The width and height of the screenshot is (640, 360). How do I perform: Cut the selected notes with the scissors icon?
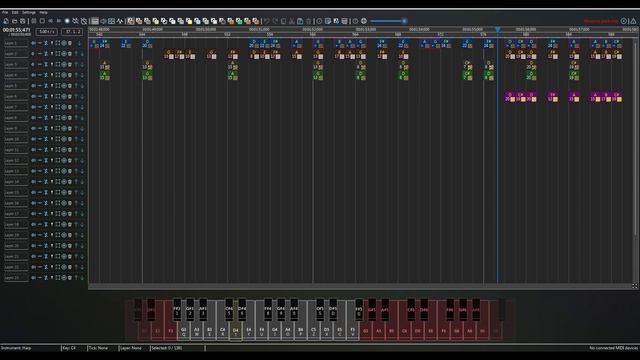point(291,21)
